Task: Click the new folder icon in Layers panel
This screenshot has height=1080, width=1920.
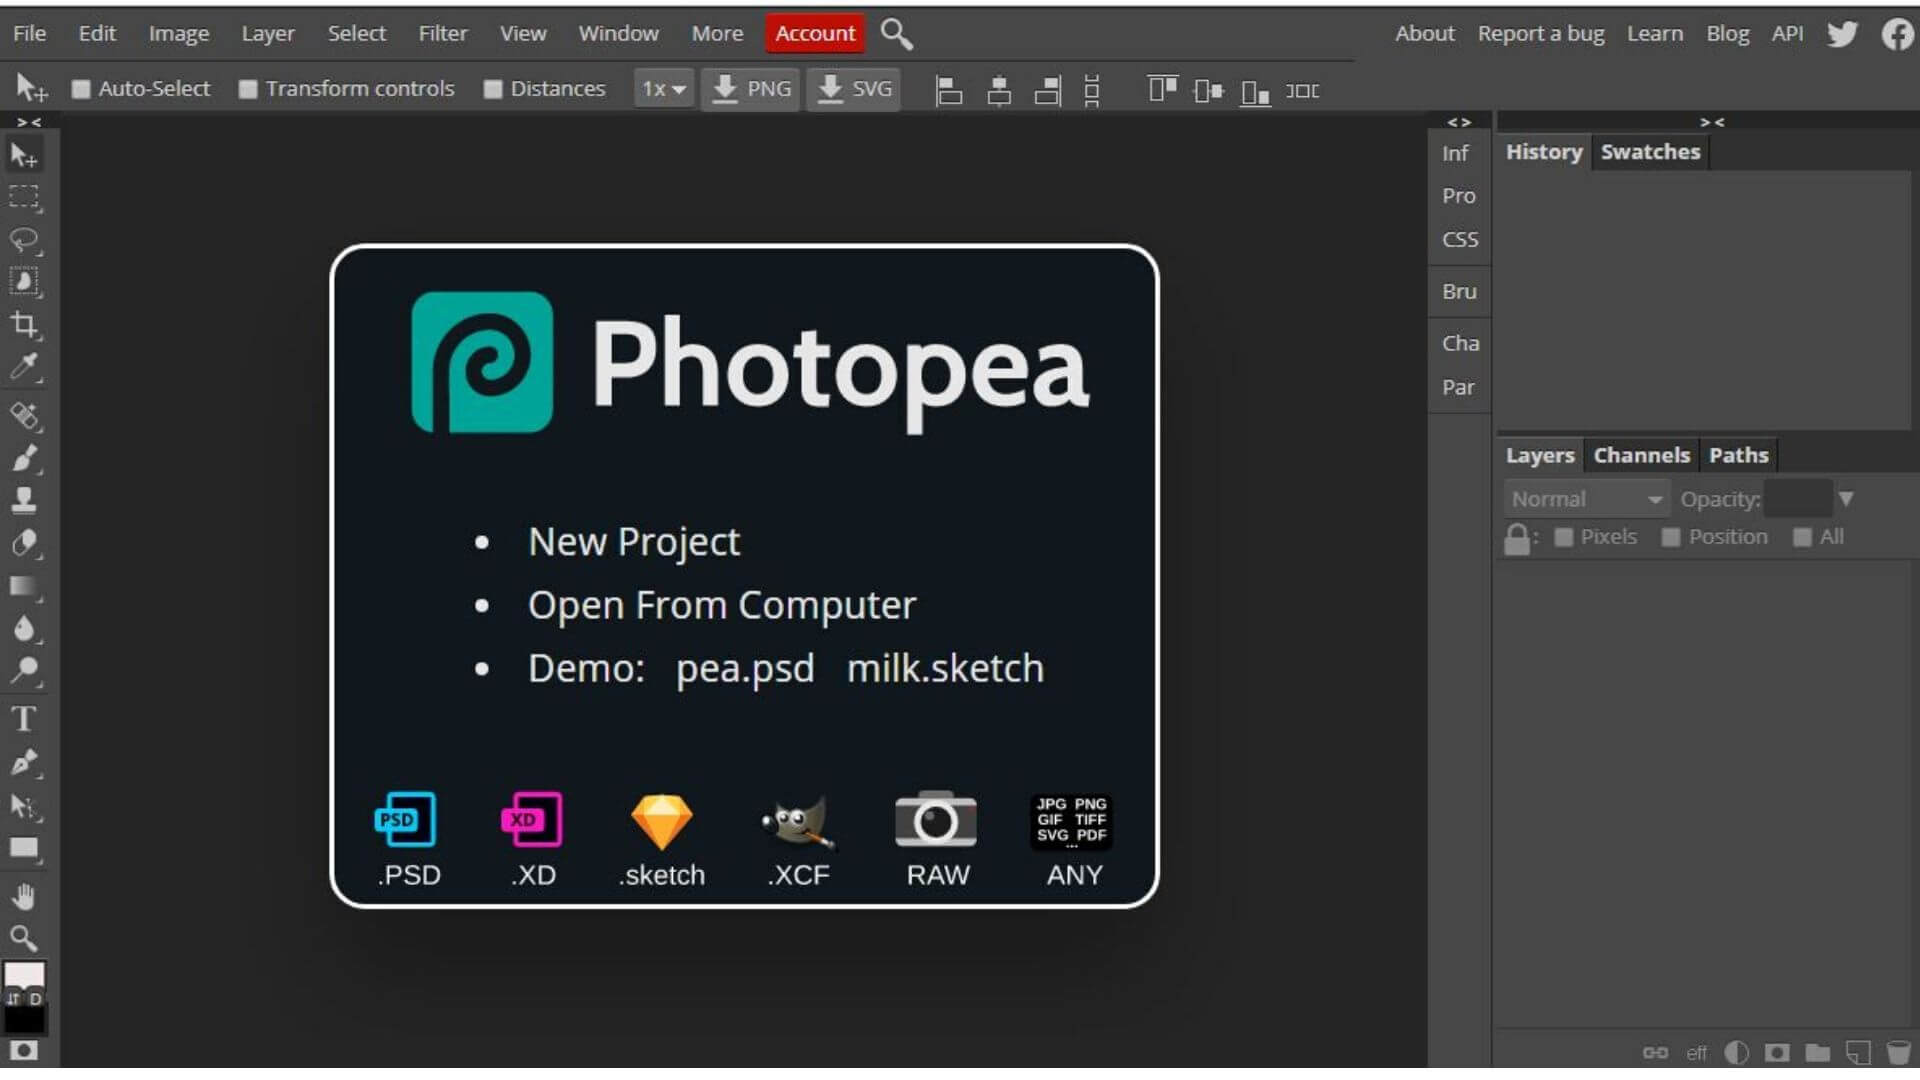Action: click(x=1818, y=1053)
